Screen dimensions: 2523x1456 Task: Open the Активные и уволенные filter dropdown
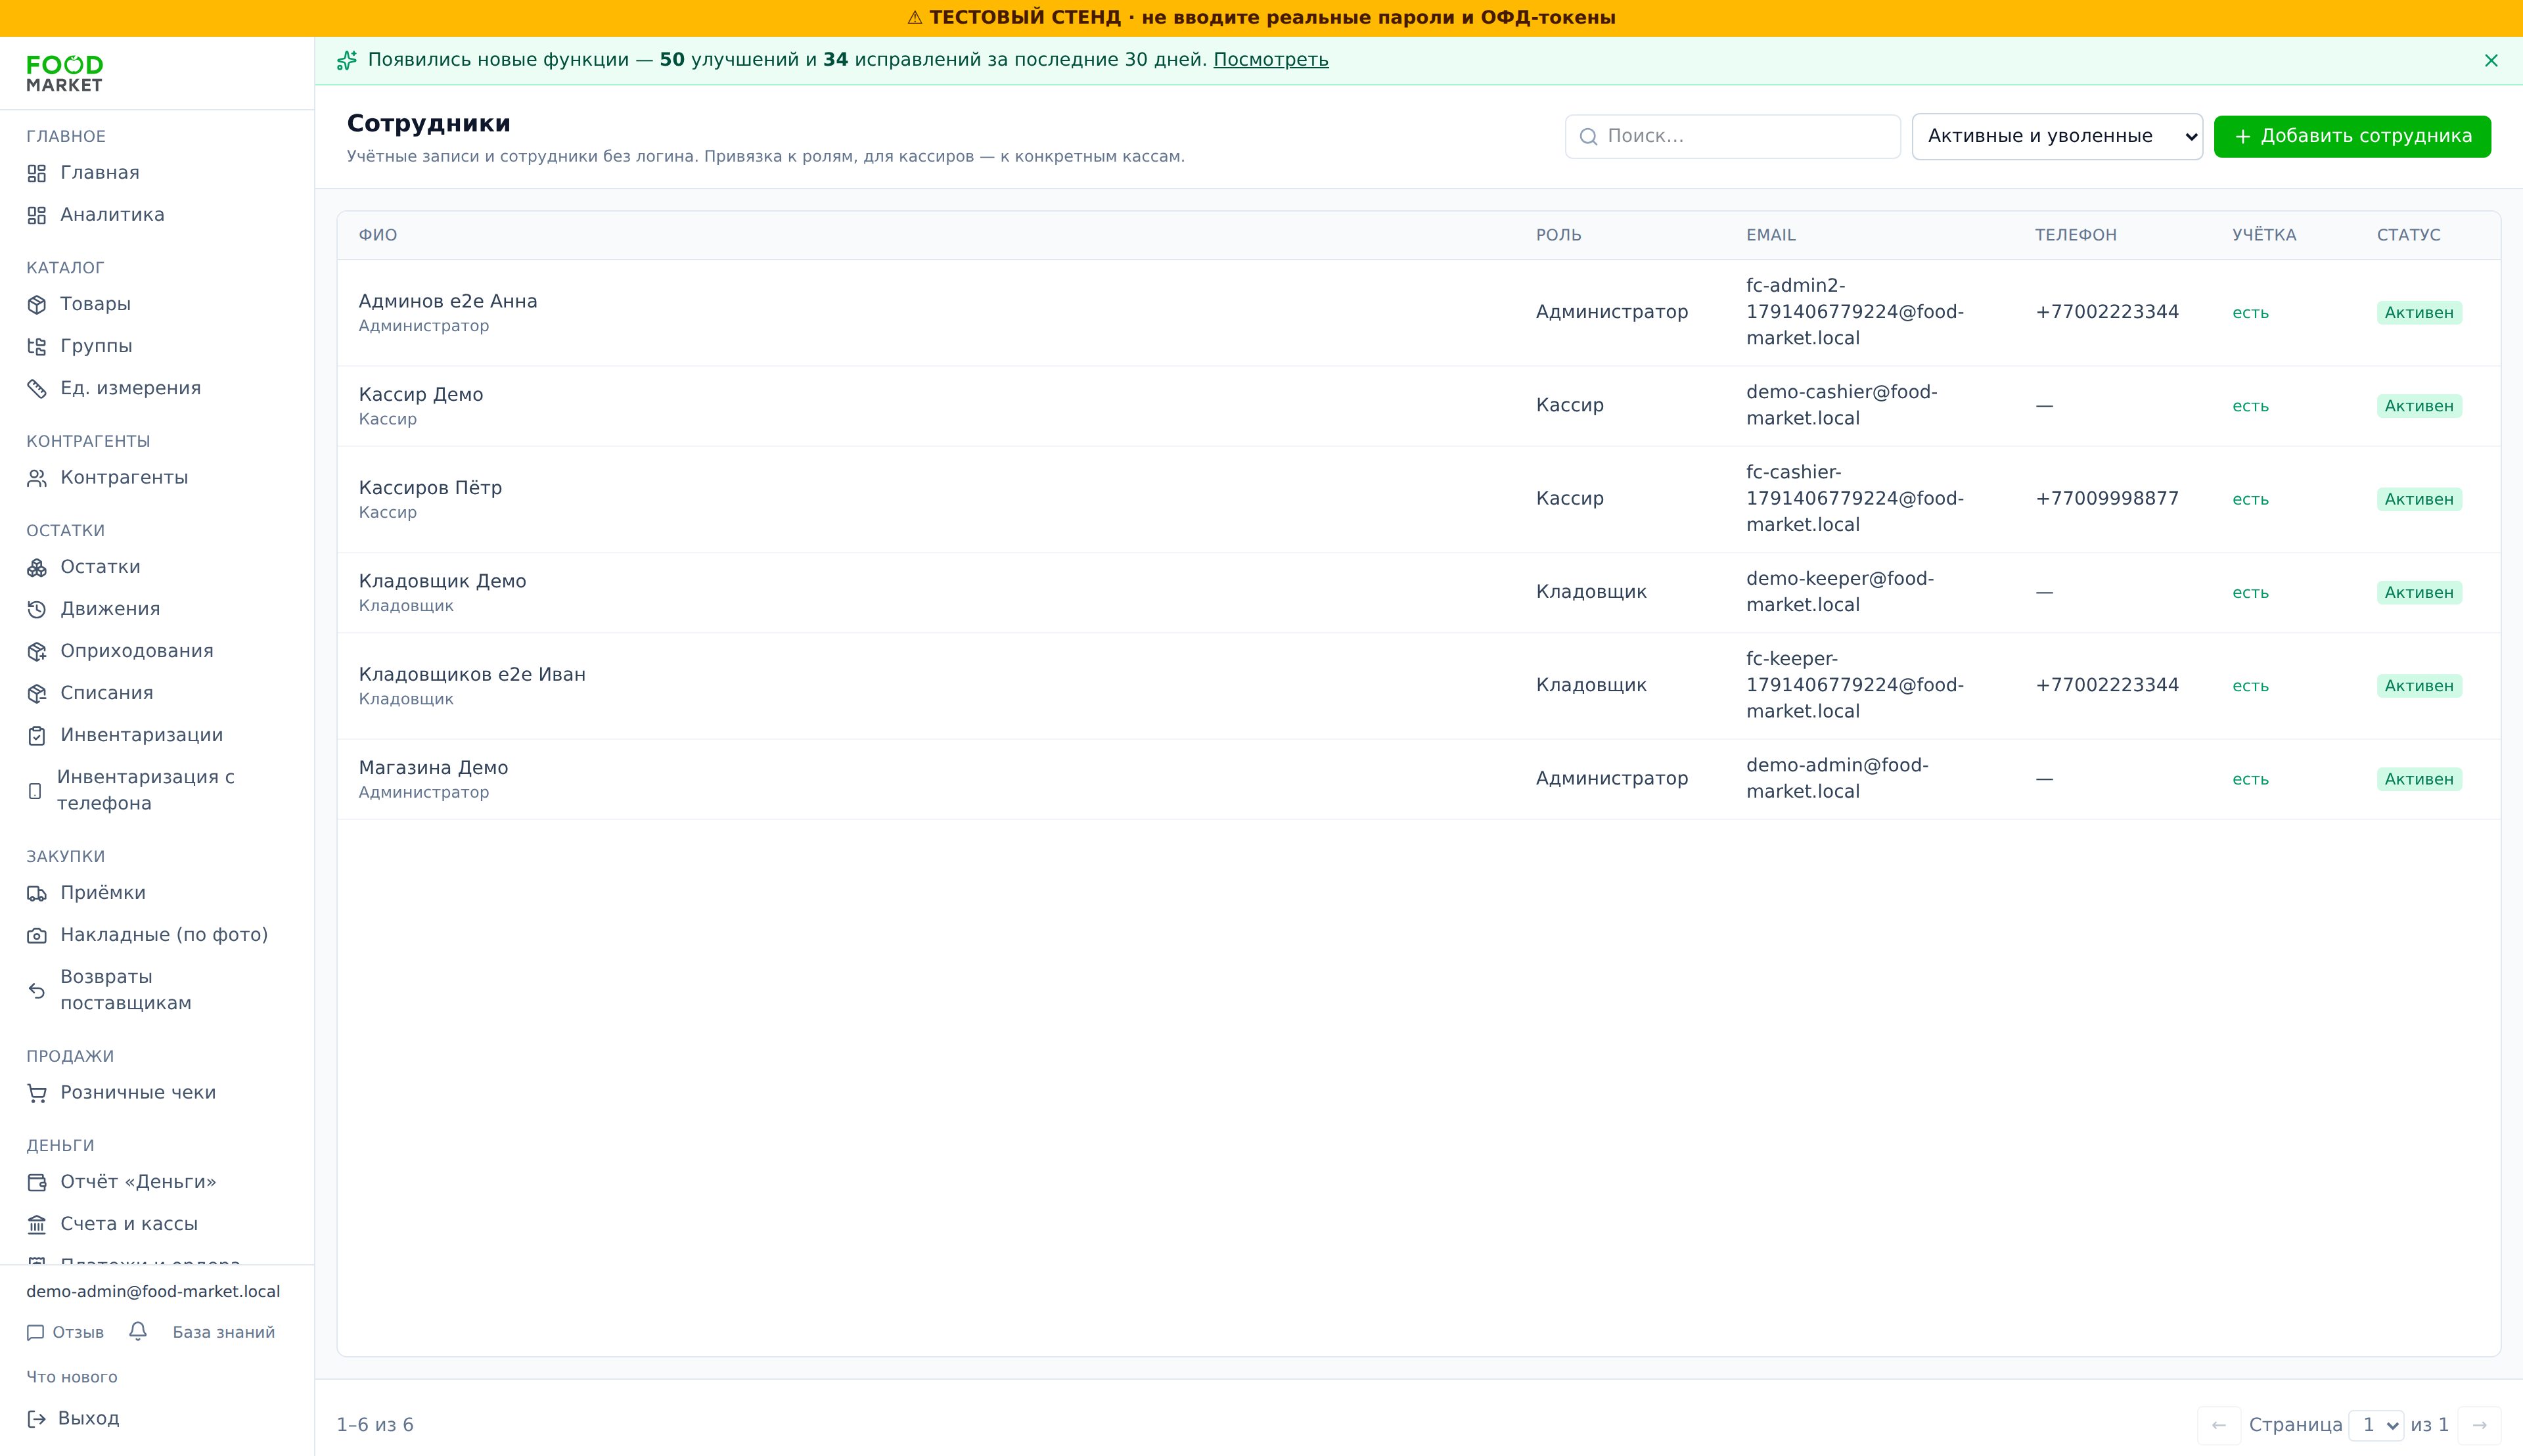pos(2056,136)
